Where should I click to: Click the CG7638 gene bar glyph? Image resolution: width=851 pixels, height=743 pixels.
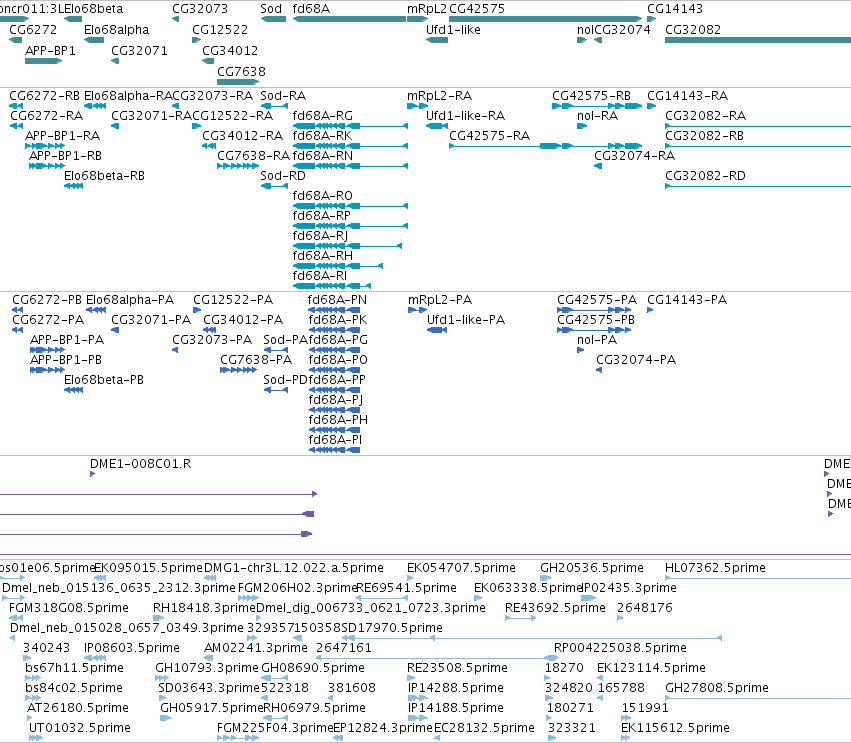[x=238, y=82]
